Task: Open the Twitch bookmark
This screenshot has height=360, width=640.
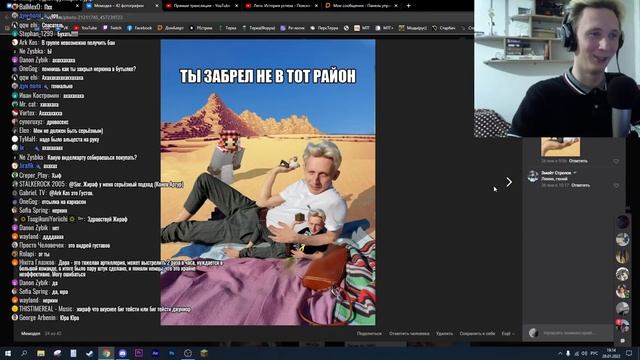Action: pyautogui.click(x=112, y=28)
